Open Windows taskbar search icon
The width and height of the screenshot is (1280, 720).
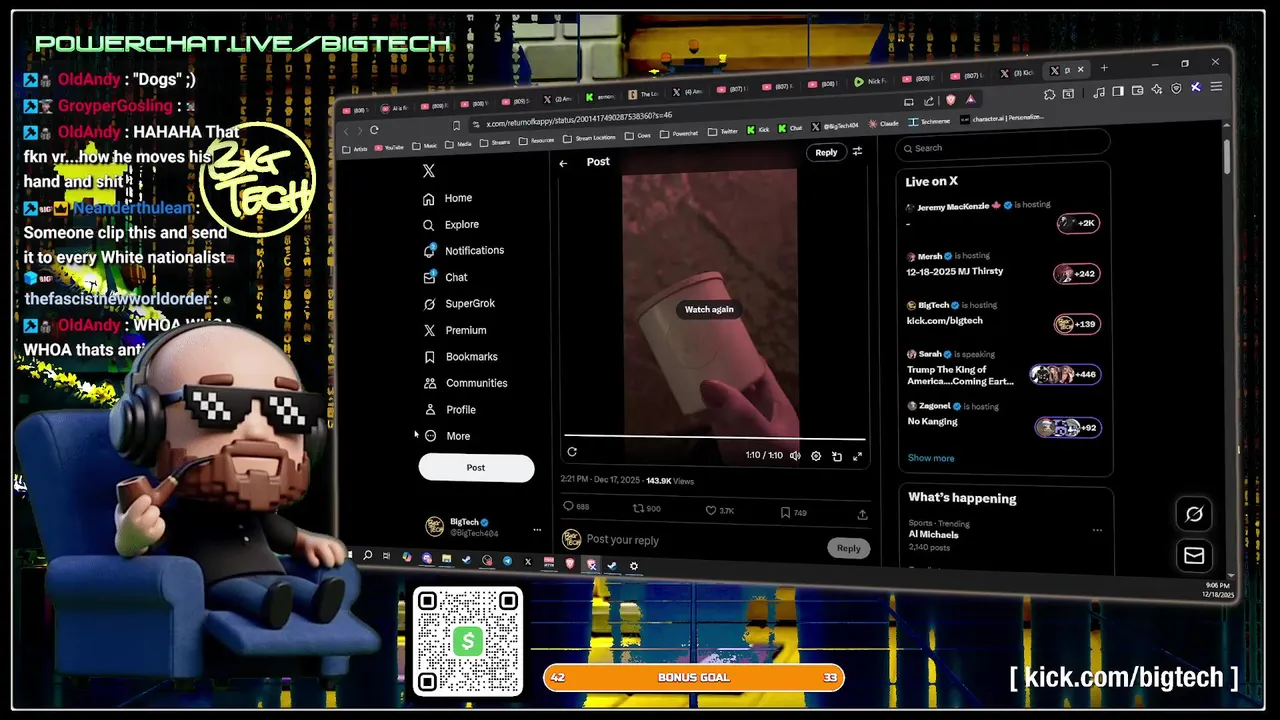coord(368,555)
